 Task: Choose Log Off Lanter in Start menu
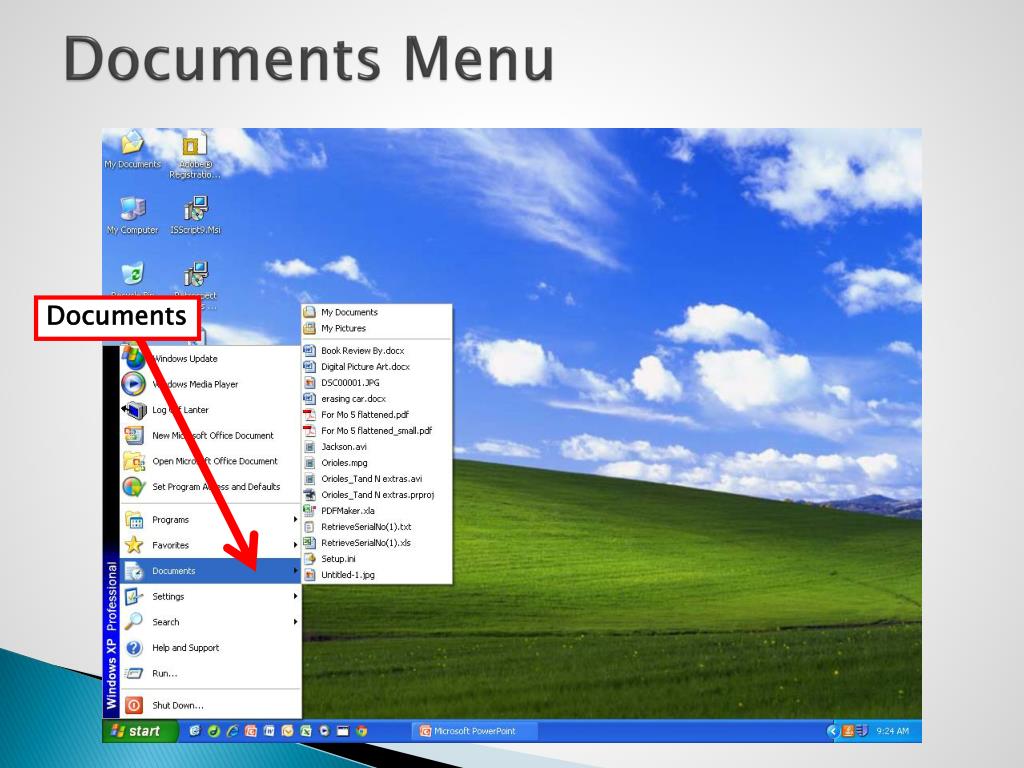coord(210,409)
